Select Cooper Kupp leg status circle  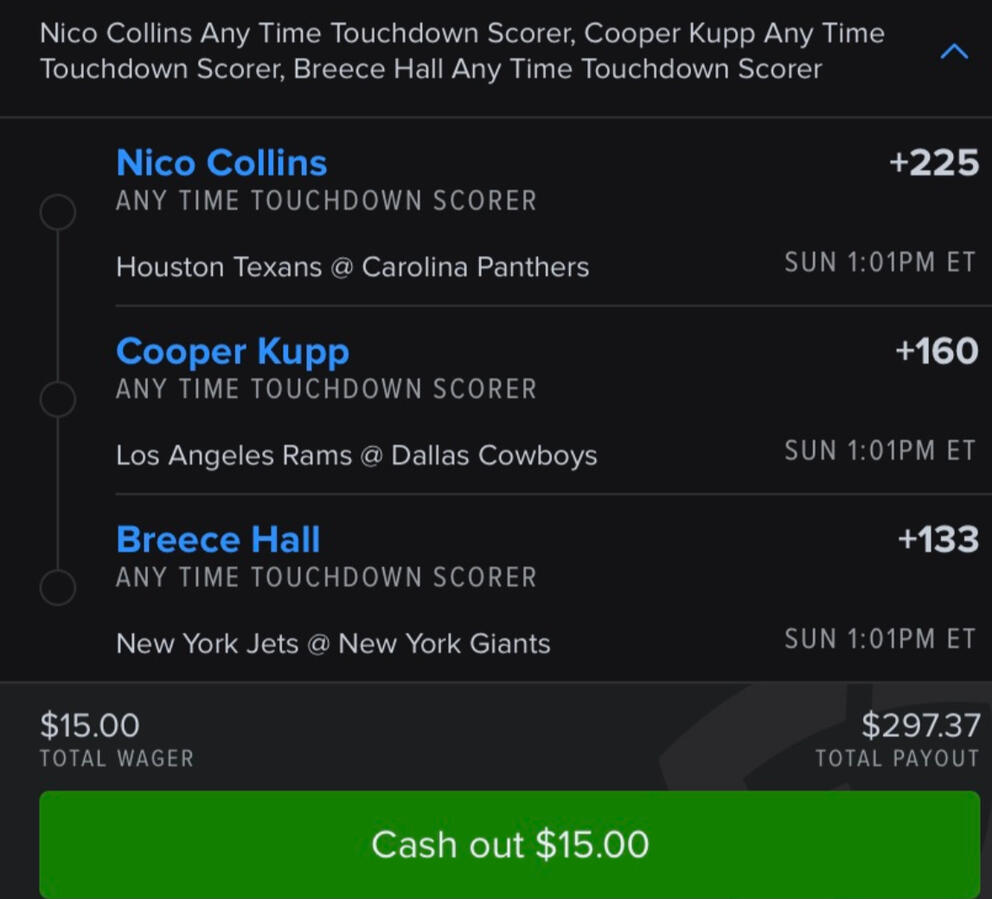[58, 399]
